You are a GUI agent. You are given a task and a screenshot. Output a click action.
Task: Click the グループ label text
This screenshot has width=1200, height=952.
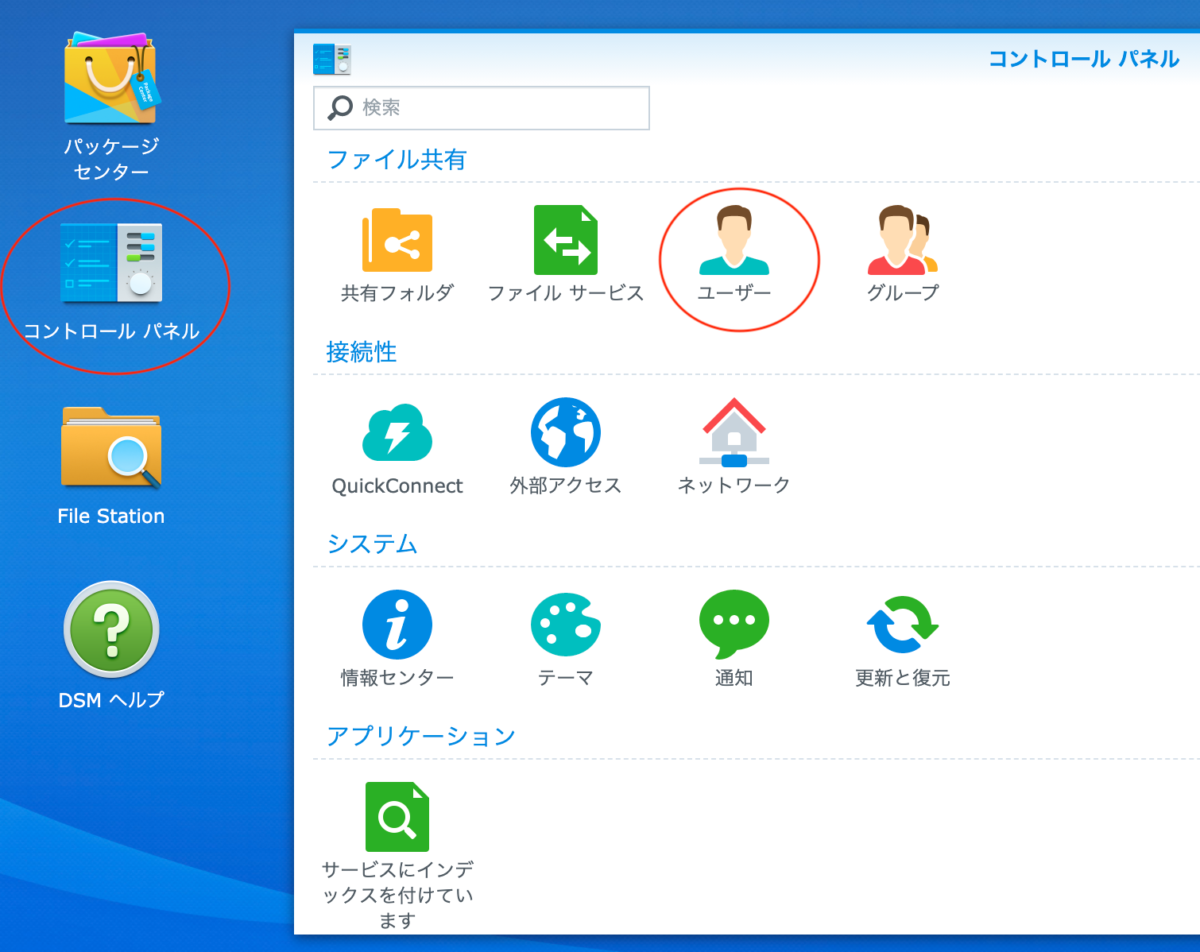coord(903,293)
